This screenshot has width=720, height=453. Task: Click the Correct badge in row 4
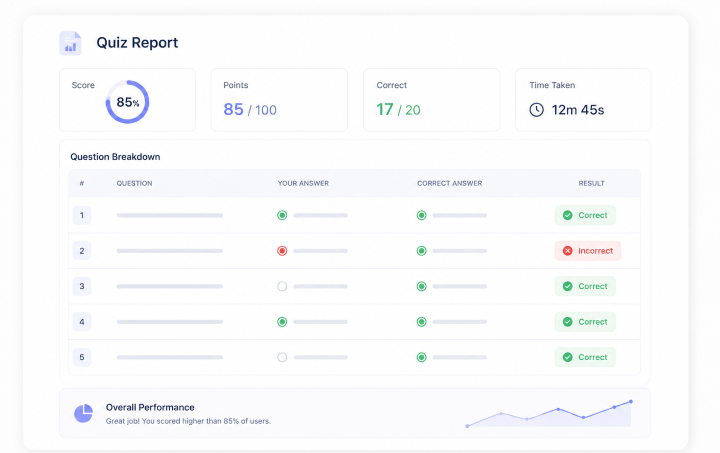click(x=585, y=322)
